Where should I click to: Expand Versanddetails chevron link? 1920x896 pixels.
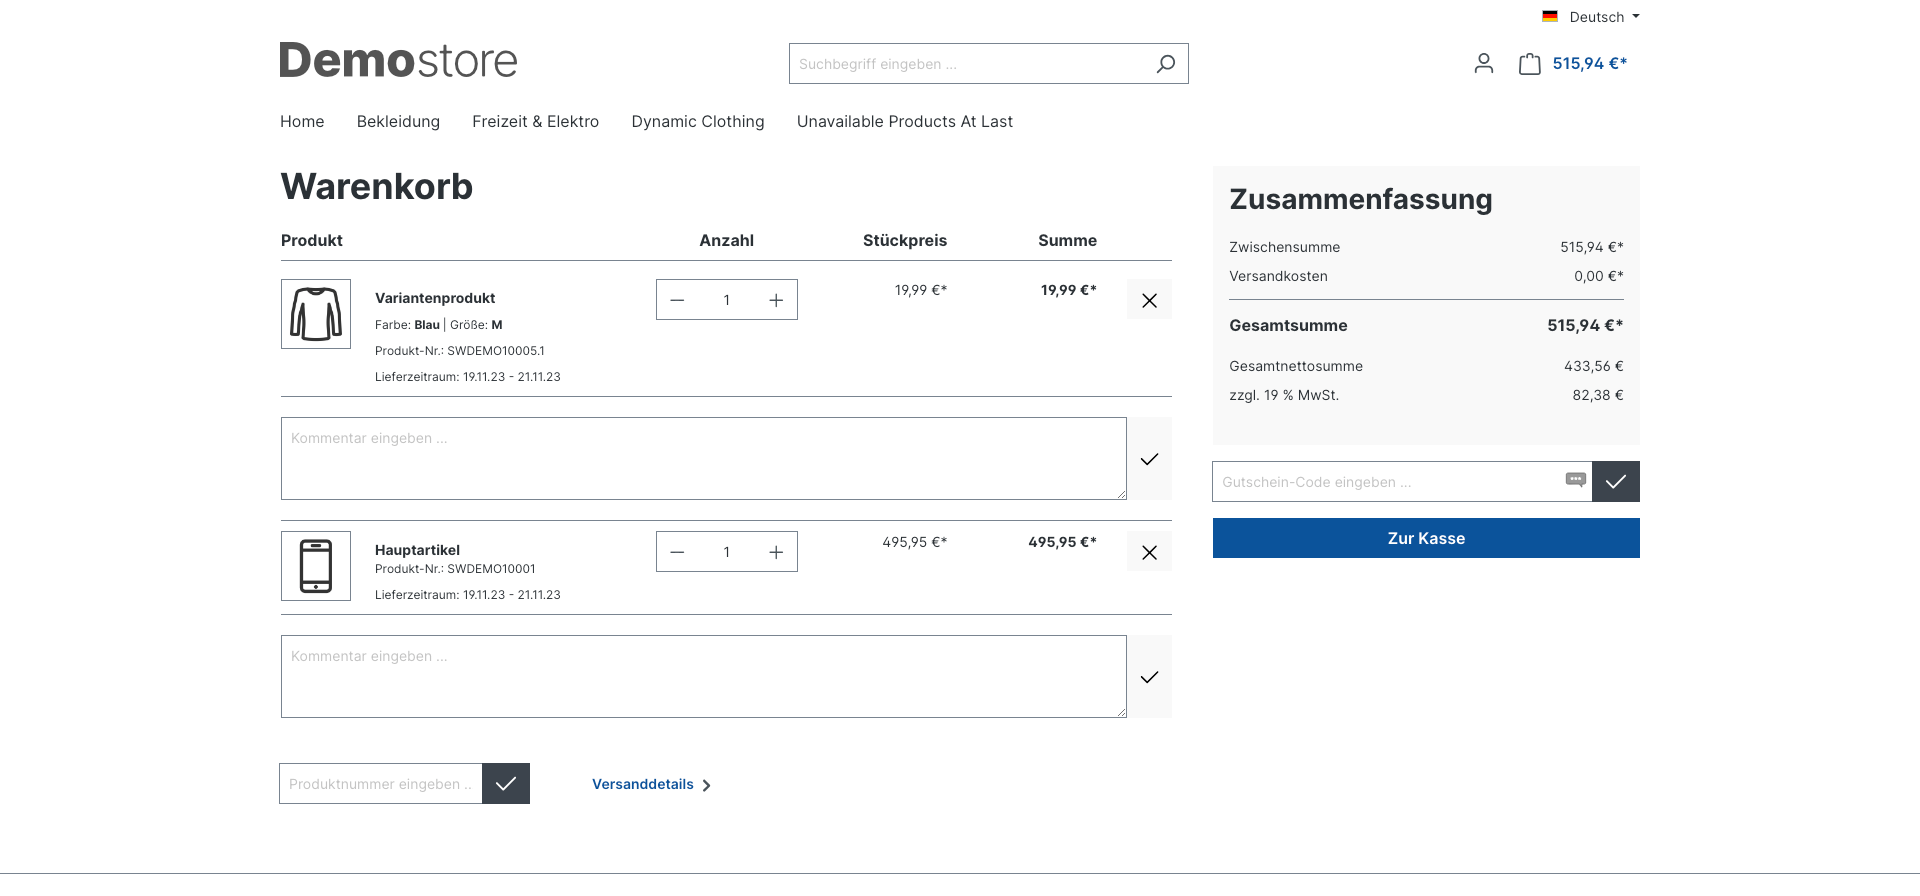(651, 785)
